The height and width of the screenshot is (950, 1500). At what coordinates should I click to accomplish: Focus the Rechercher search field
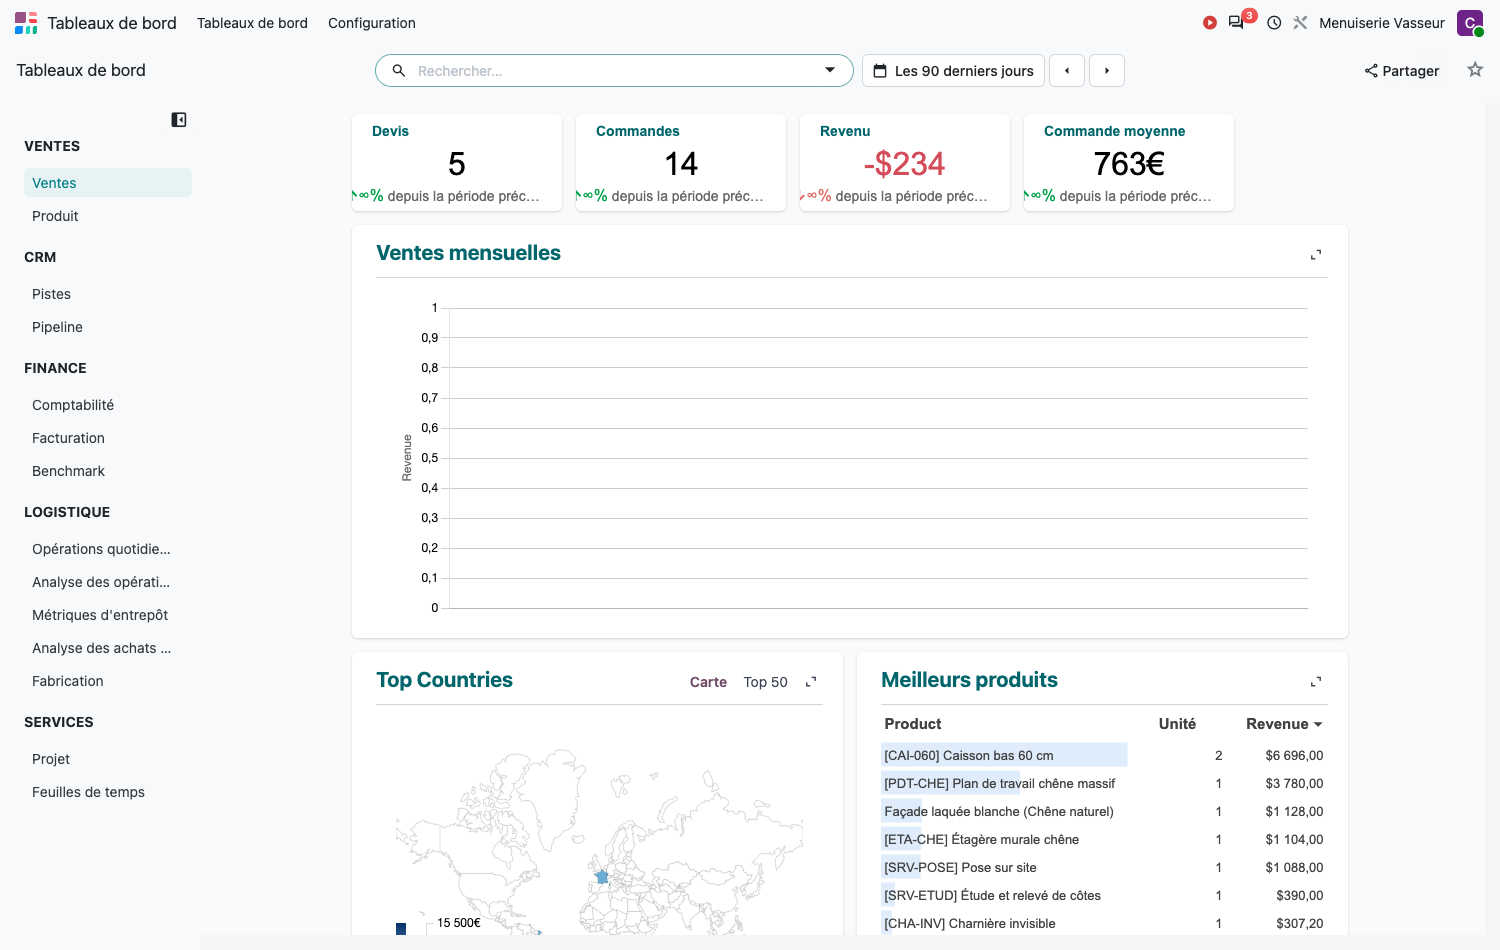click(614, 71)
